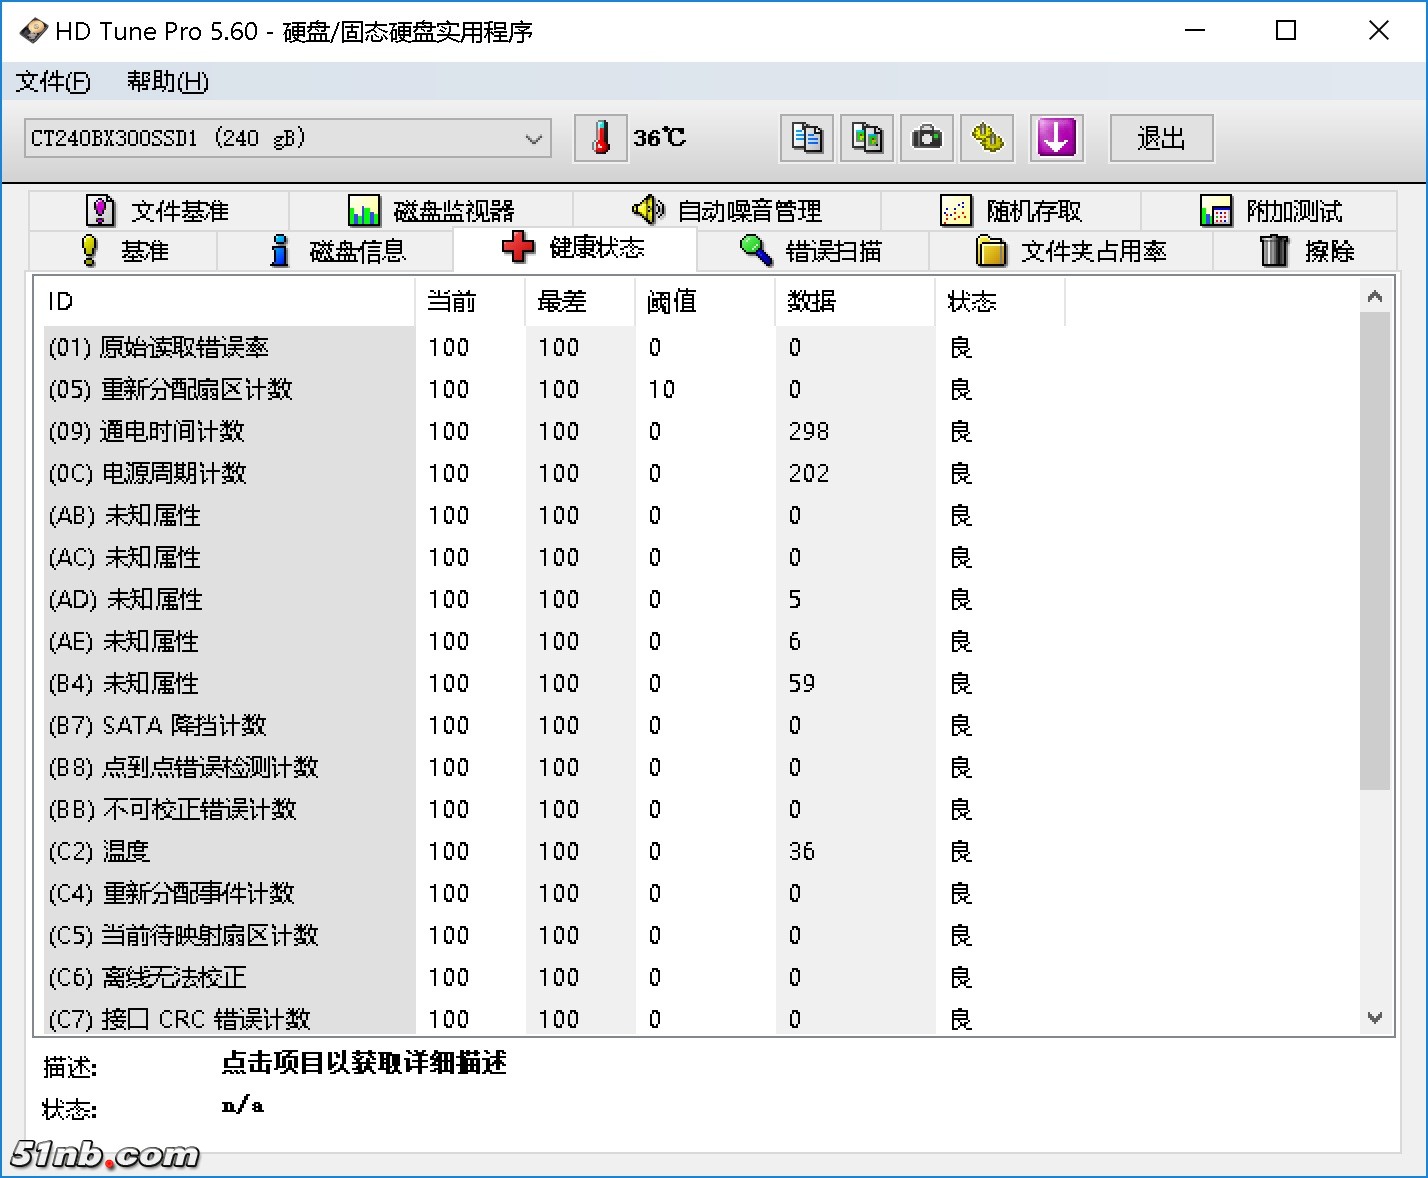Screen dimensions: 1428x1178
Task: Expand the CT240BX300SSD1 drive dropdown
Action: [x=534, y=139]
